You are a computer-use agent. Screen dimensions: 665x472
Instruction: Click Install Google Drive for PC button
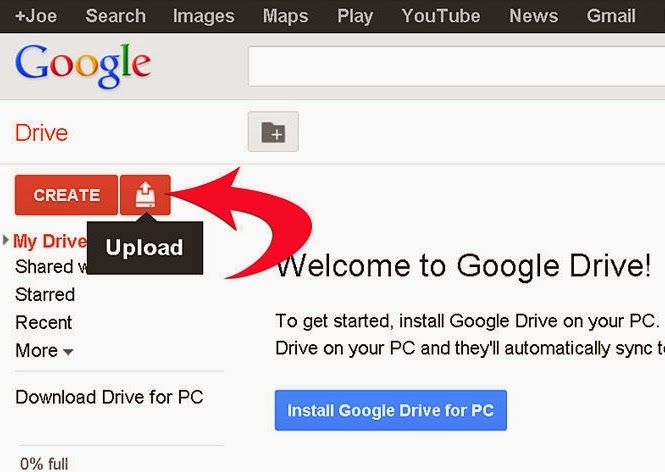(391, 410)
